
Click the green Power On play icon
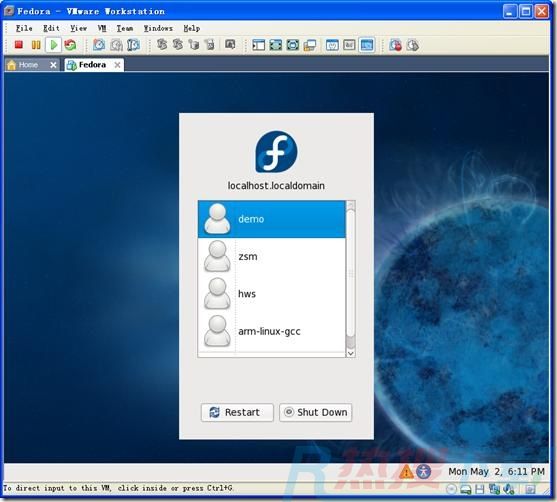click(x=54, y=45)
